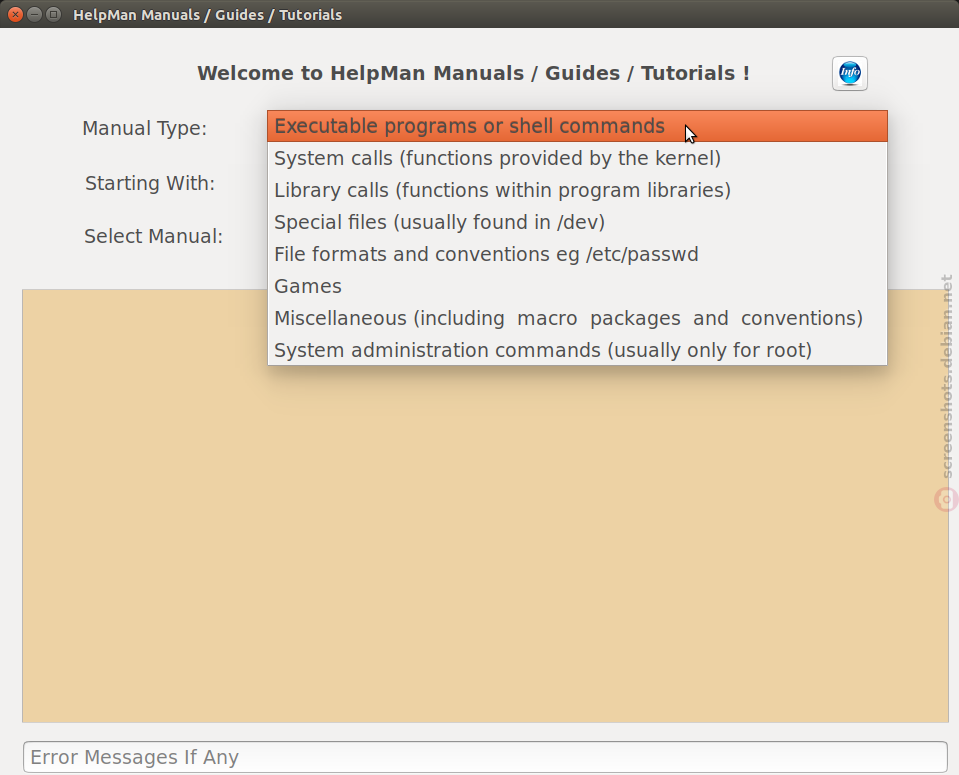This screenshot has height=775, width=959.
Task: Click the Welcome to HelpMan heading
Action: coord(473,73)
